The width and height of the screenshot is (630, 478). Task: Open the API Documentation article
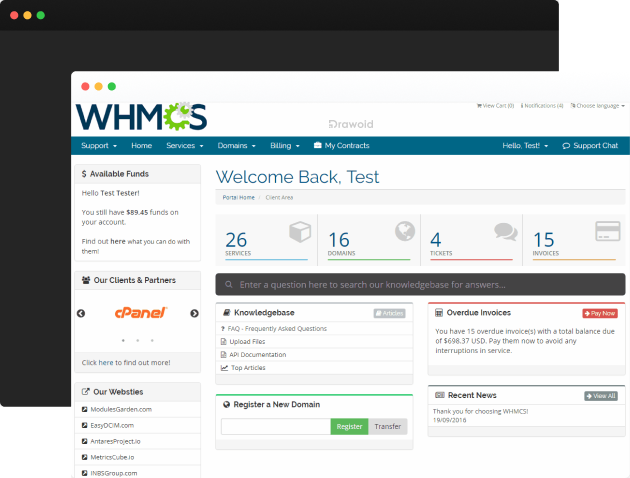(x=258, y=355)
